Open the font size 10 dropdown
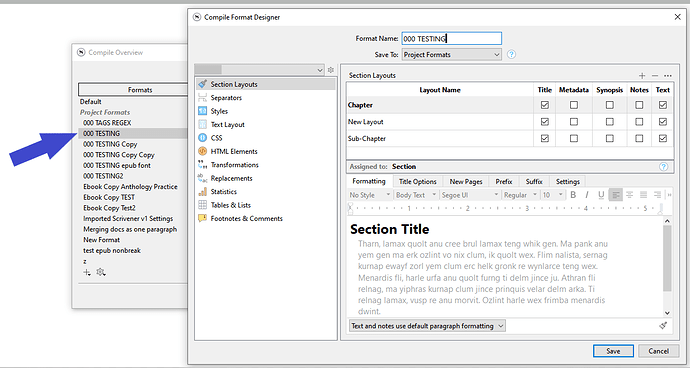The height and width of the screenshot is (368, 690). [553, 195]
